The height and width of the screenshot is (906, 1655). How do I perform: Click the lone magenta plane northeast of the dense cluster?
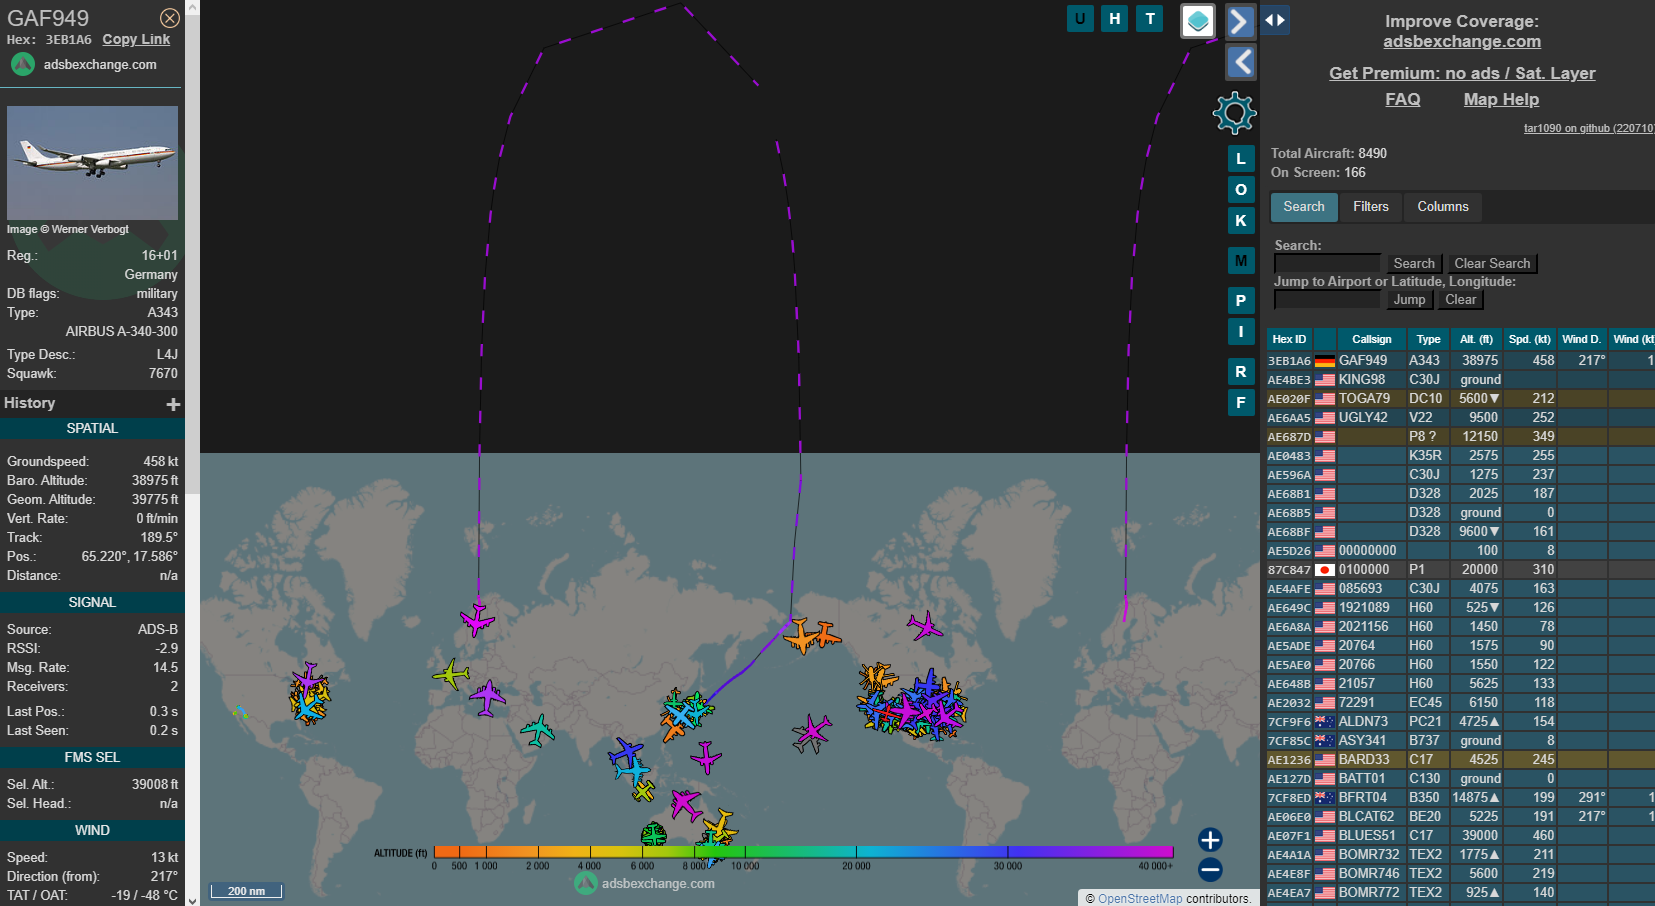[925, 627]
